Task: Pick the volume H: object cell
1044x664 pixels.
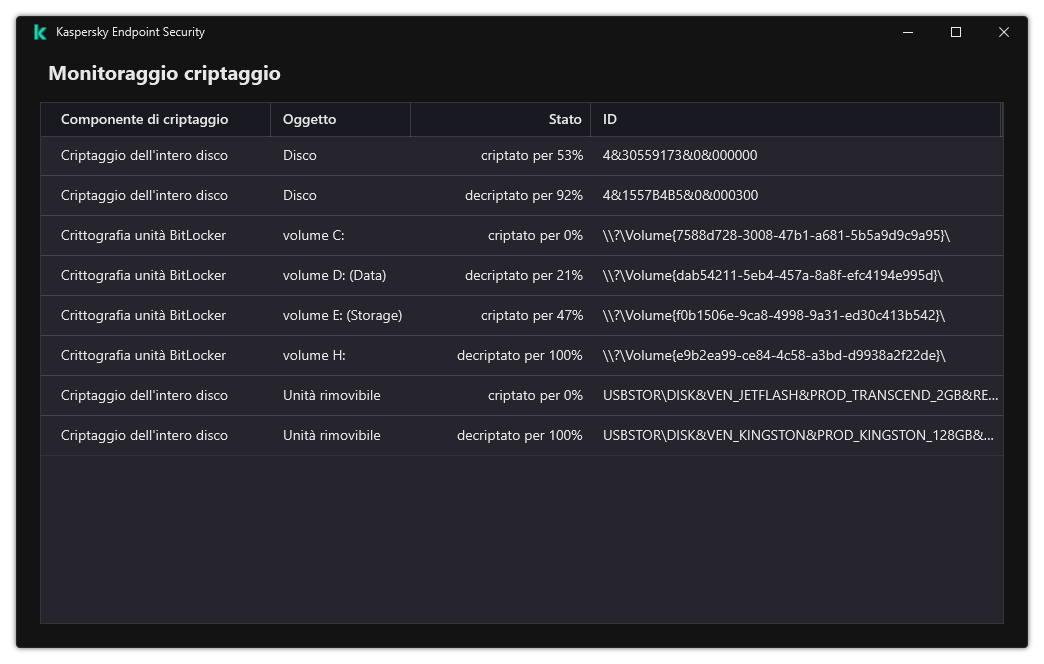Action: (314, 355)
